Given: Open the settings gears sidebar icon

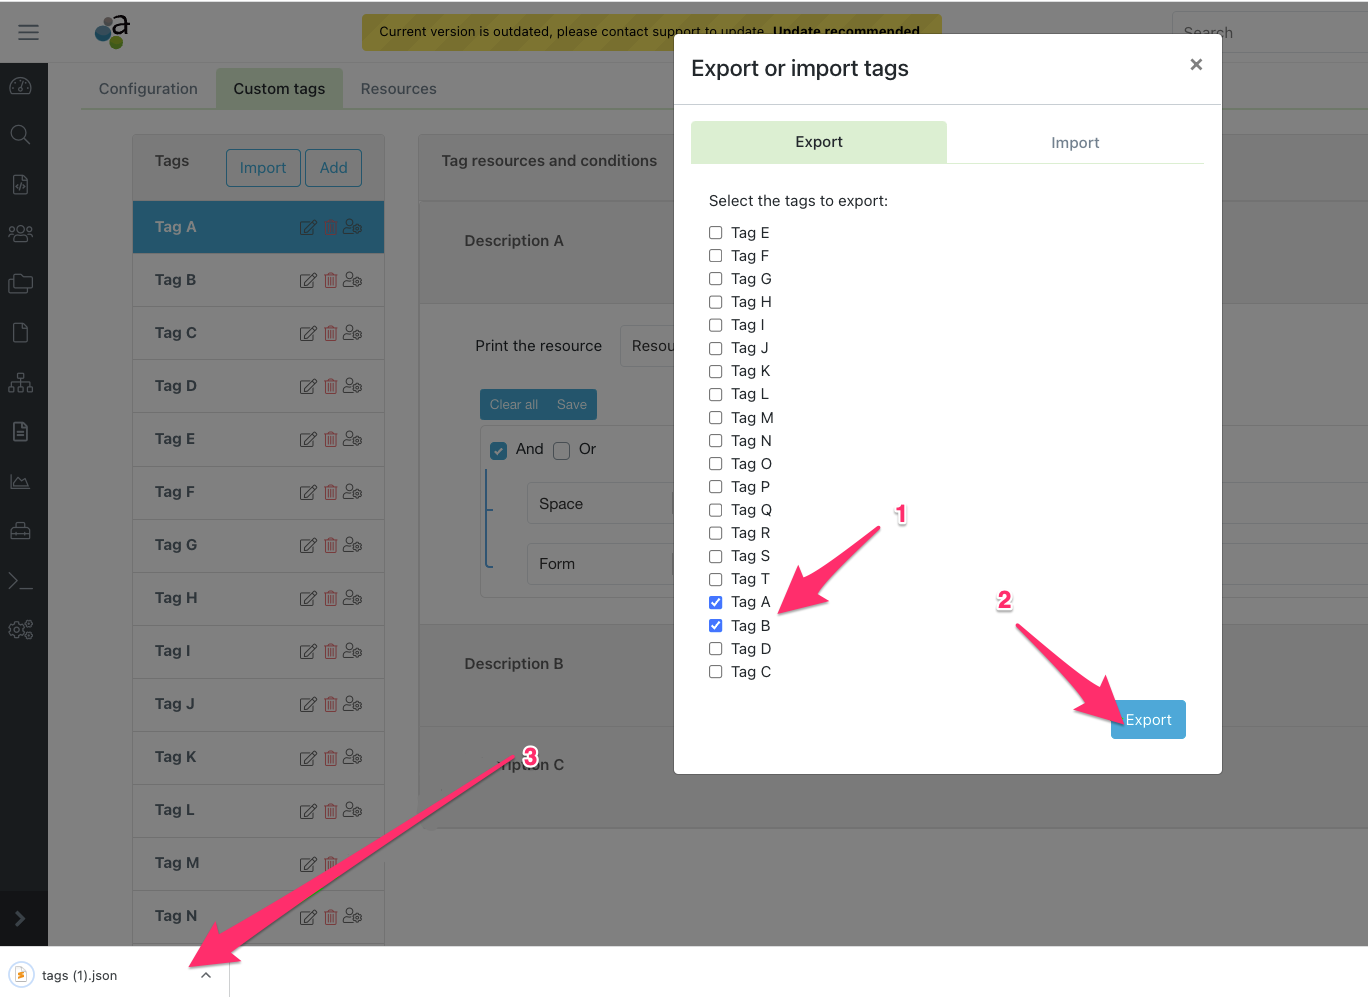Looking at the screenshot, I should [20, 630].
